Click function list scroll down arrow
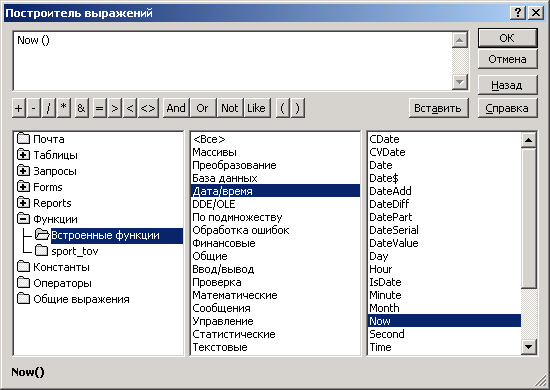550x390 pixels. click(529, 347)
